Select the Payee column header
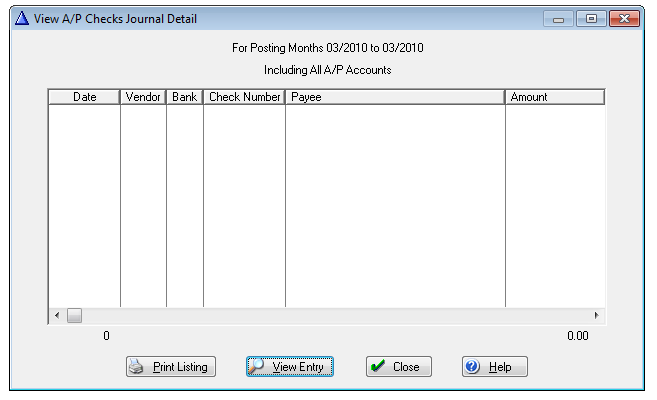This screenshot has width=657, height=400. 395,98
